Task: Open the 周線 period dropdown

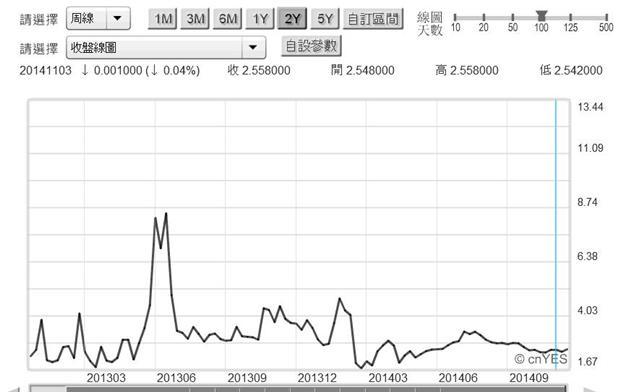Action: click(x=98, y=18)
